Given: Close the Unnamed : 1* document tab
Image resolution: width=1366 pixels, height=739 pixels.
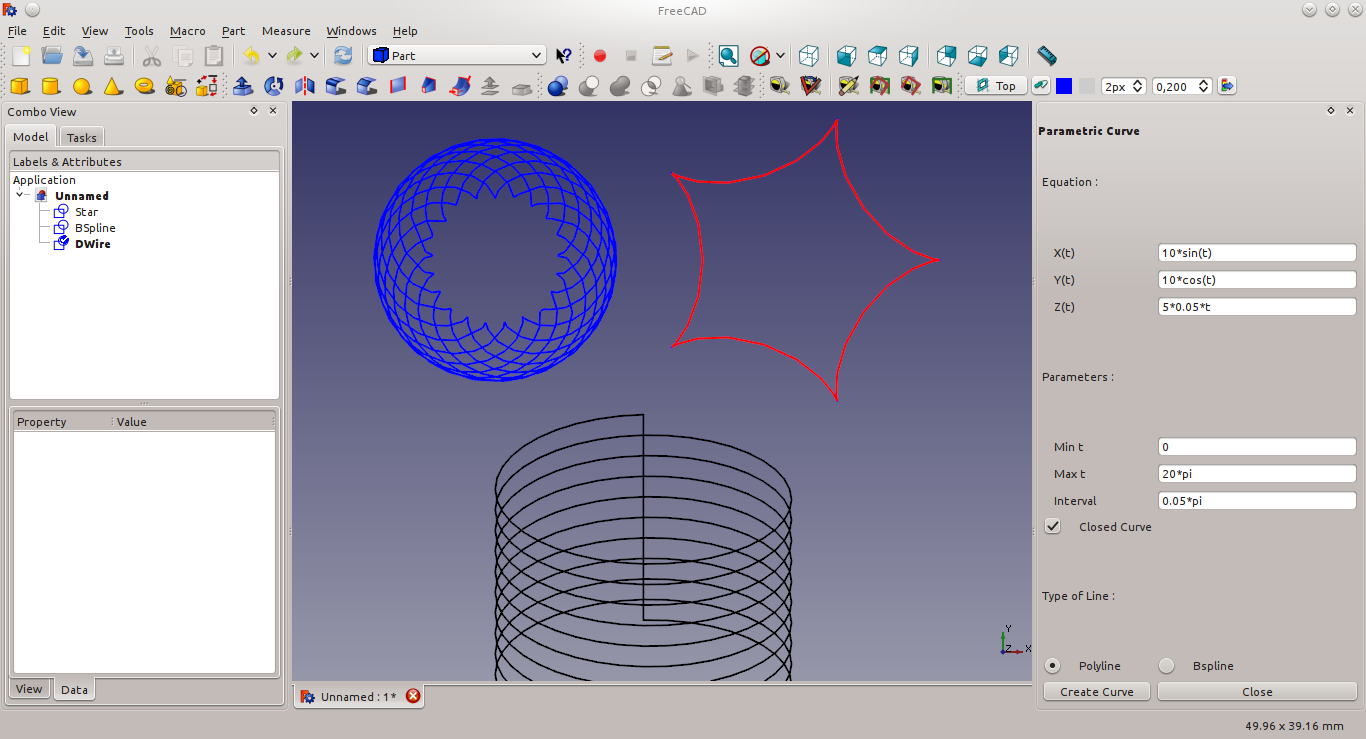Looking at the screenshot, I should [x=413, y=696].
